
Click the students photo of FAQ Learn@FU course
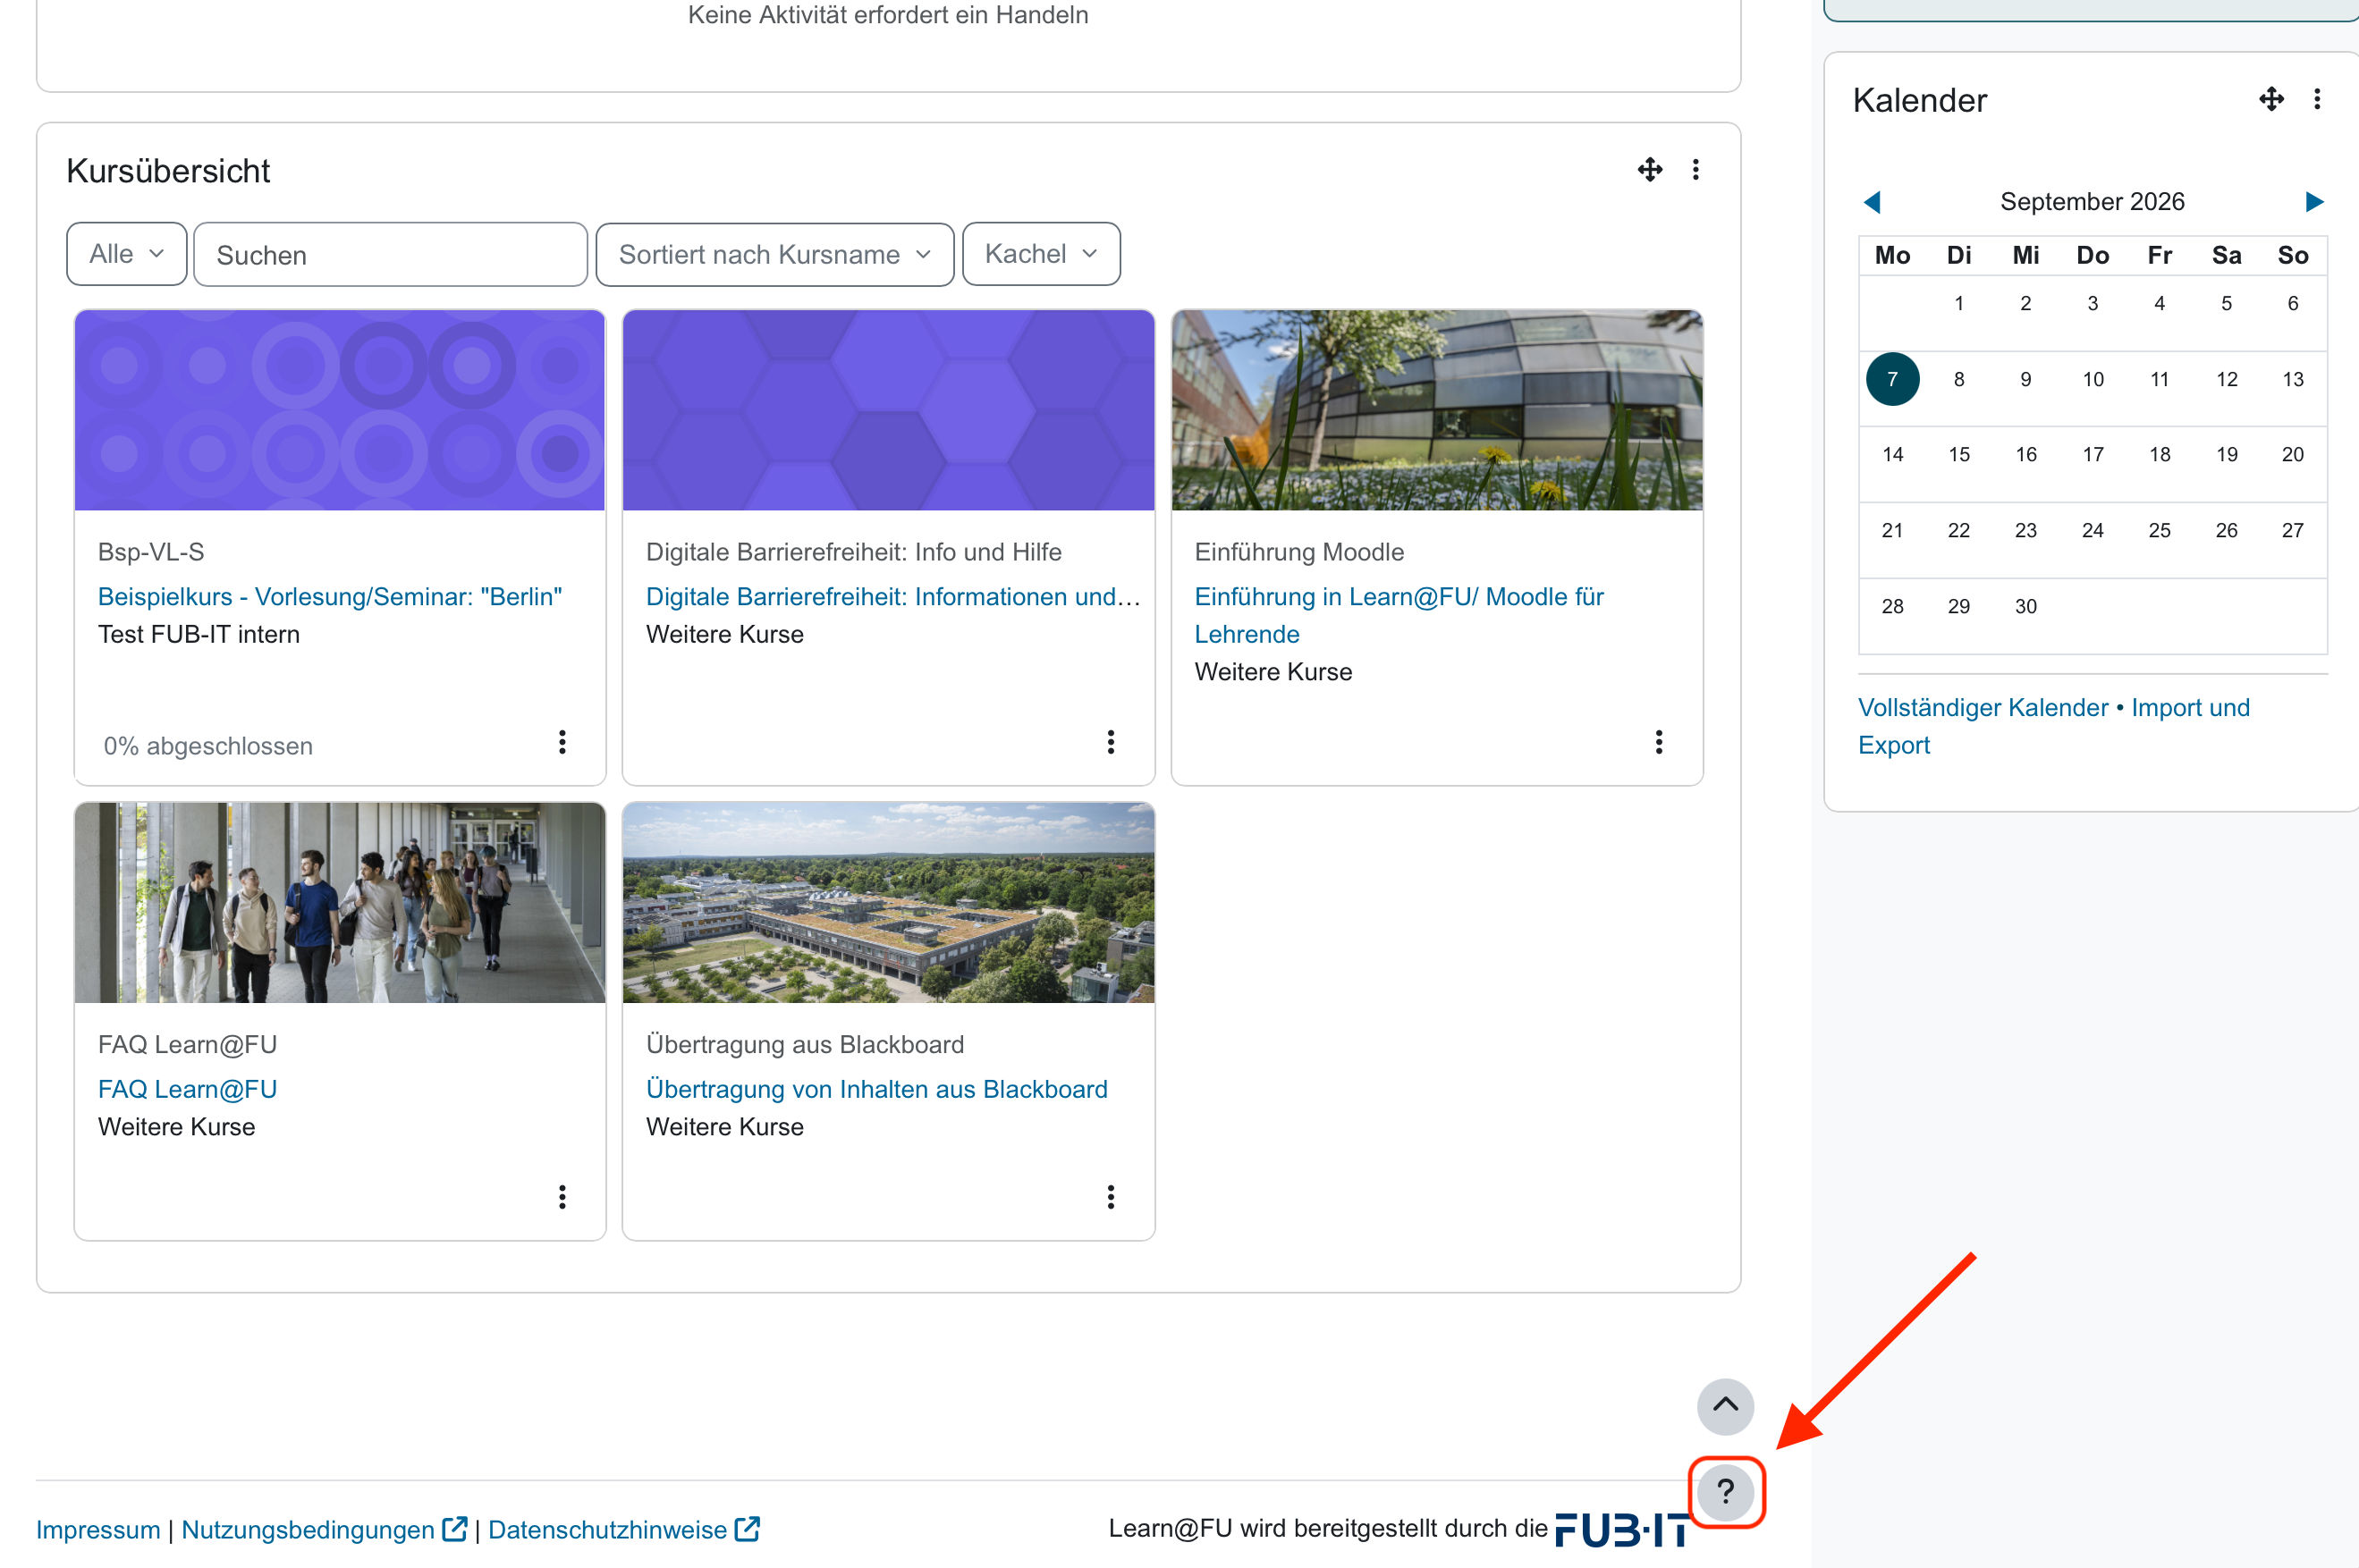click(x=340, y=902)
